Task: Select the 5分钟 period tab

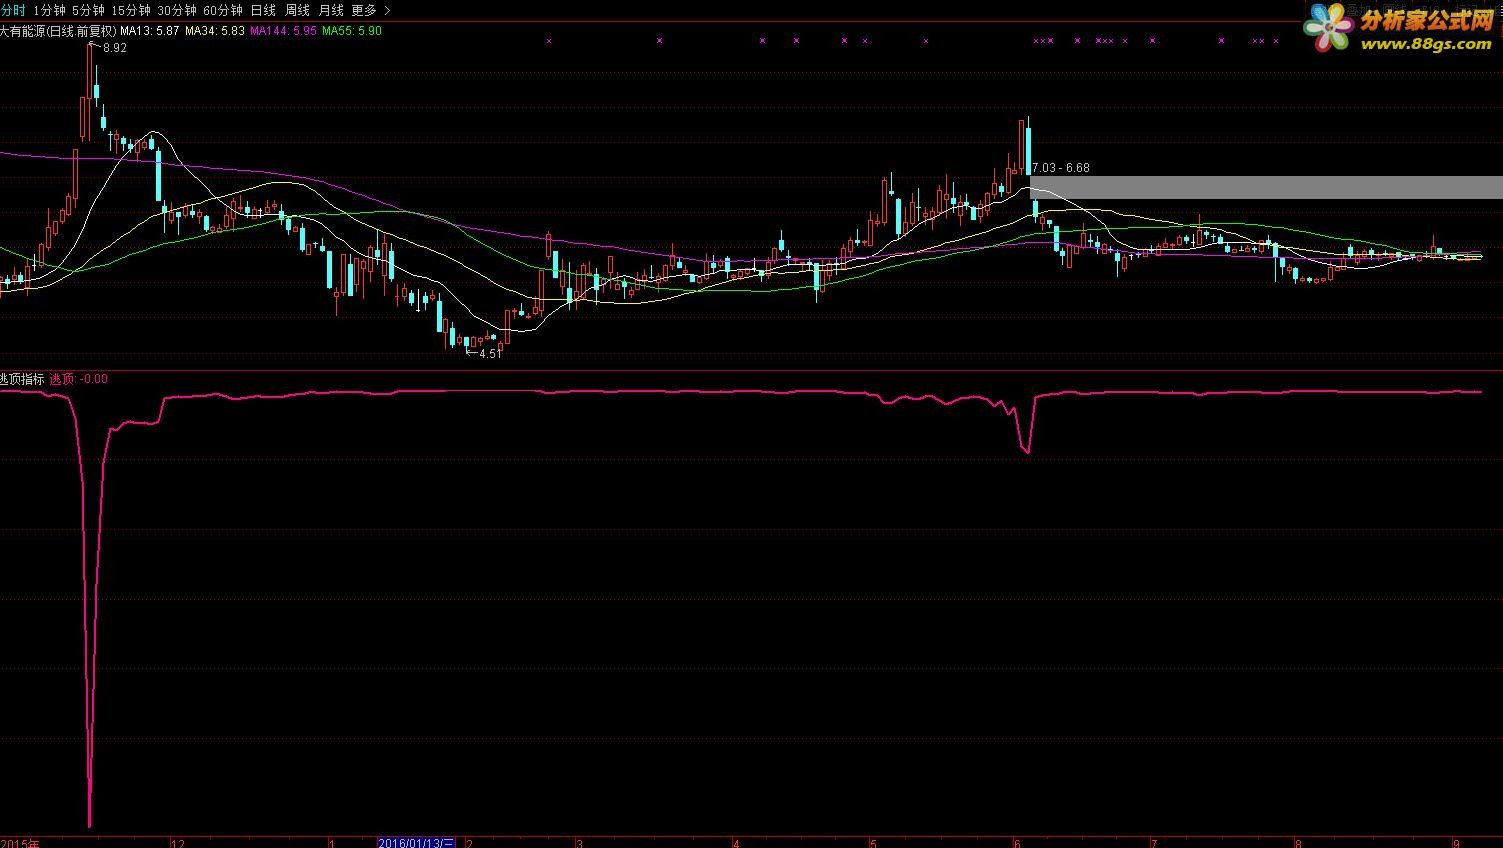Action: (x=88, y=10)
